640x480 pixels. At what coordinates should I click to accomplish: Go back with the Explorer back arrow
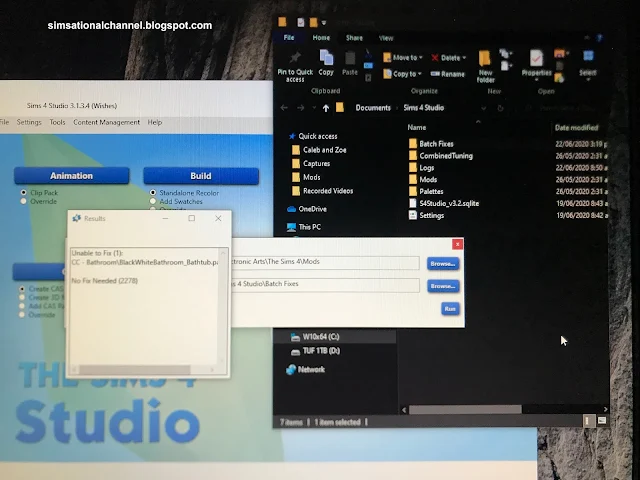coord(284,108)
